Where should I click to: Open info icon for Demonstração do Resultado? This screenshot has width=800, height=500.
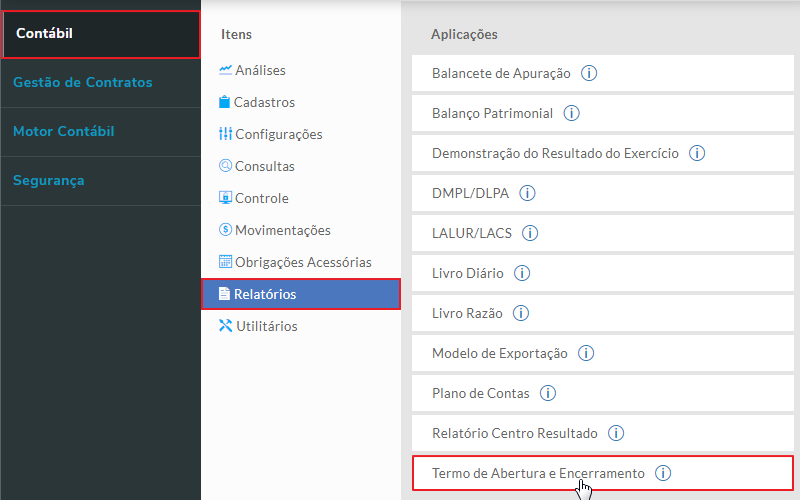(x=698, y=153)
